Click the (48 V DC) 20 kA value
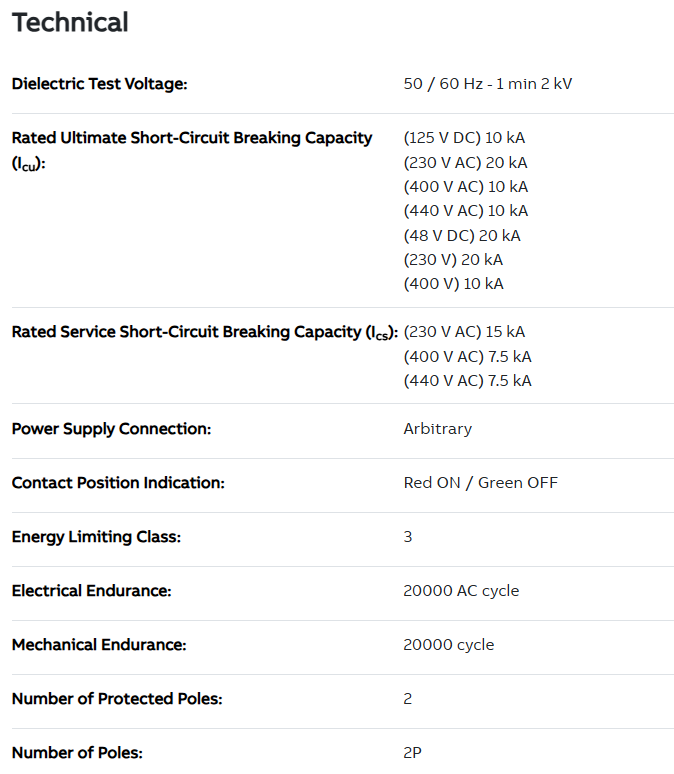 [462, 236]
